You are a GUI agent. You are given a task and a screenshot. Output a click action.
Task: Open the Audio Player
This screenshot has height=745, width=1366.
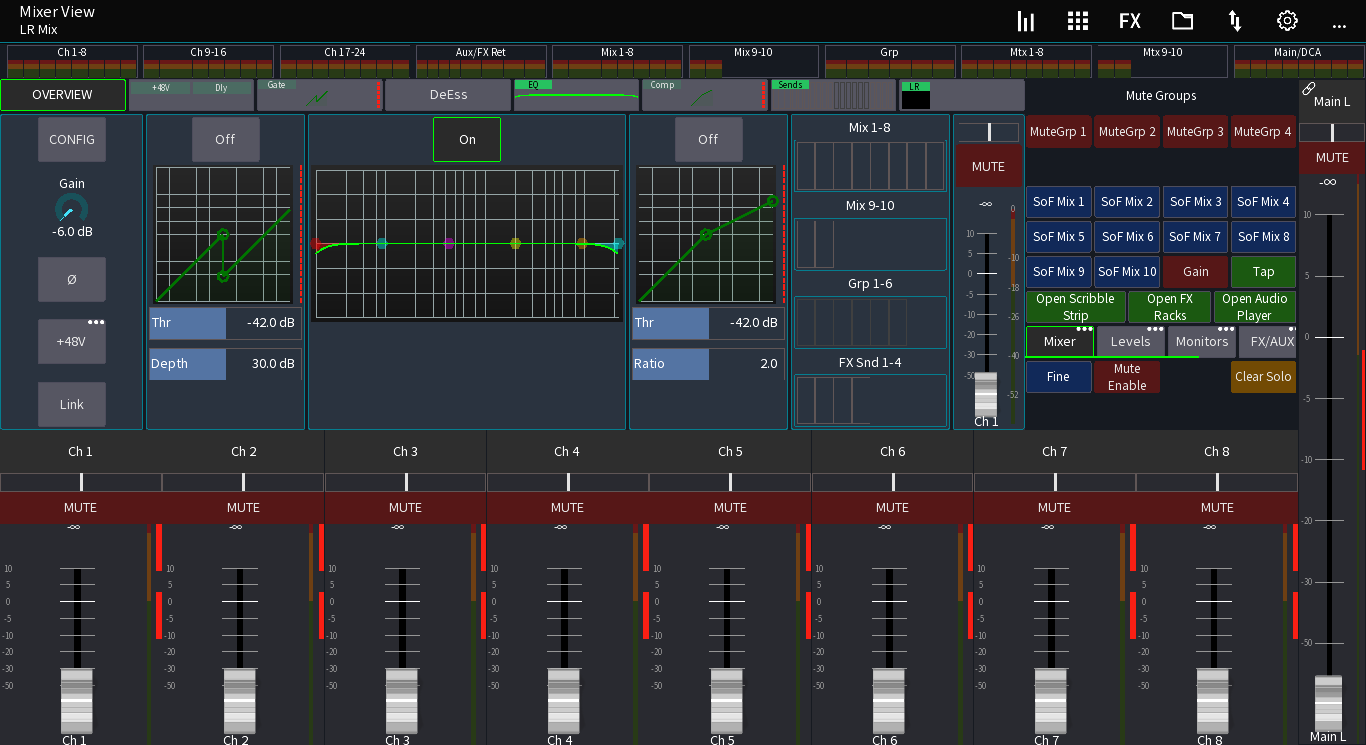coord(1255,306)
